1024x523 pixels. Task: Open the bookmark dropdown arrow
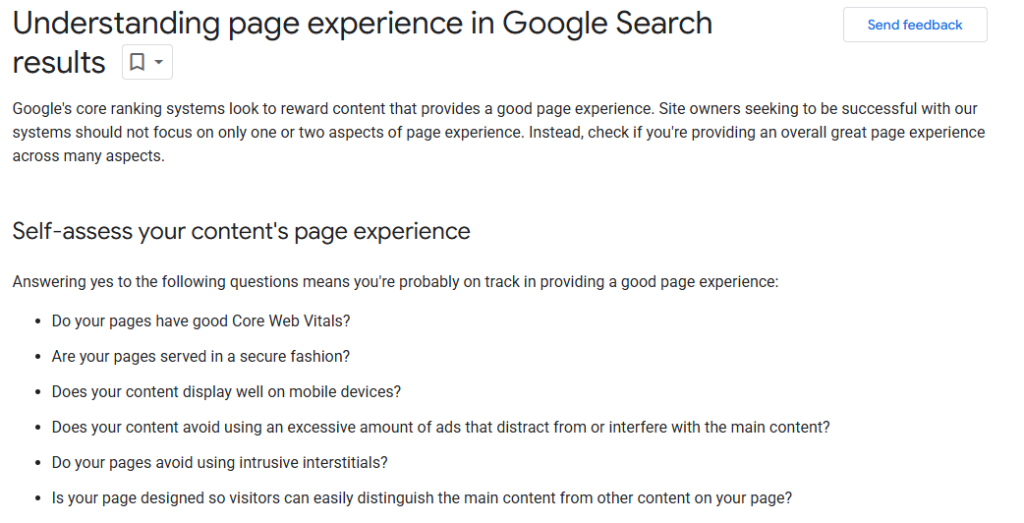tap(159, 63)
